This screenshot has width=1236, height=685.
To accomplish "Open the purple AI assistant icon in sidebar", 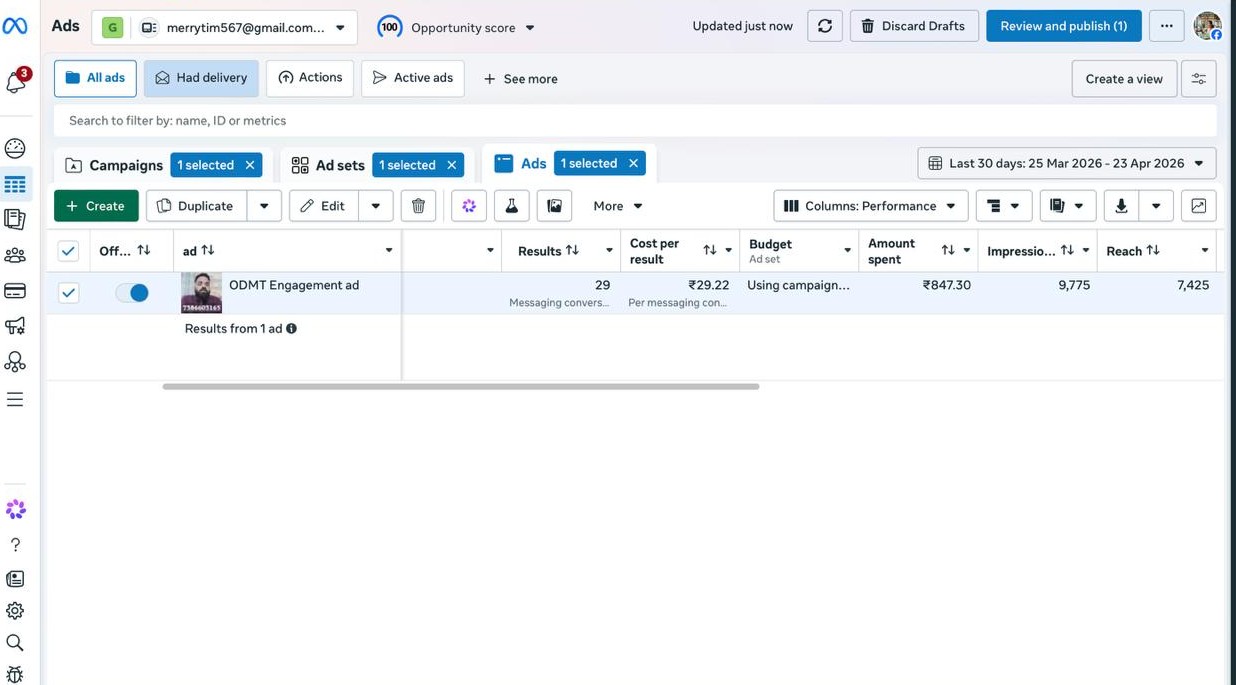I will tap(15, 509).
